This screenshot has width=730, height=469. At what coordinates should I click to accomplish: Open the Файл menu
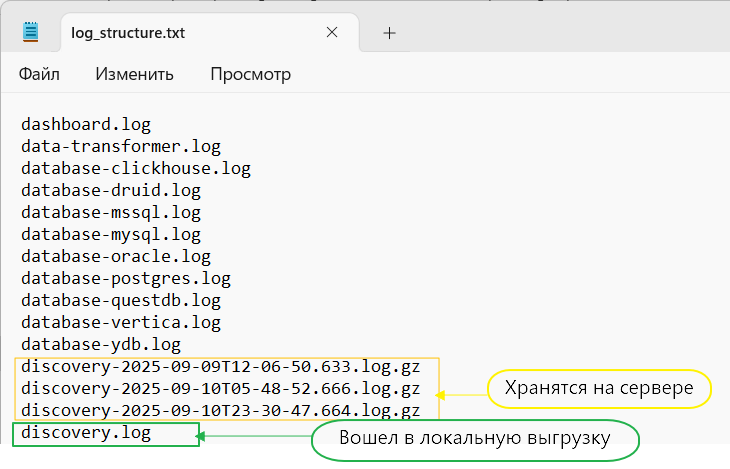pos(39,74)
